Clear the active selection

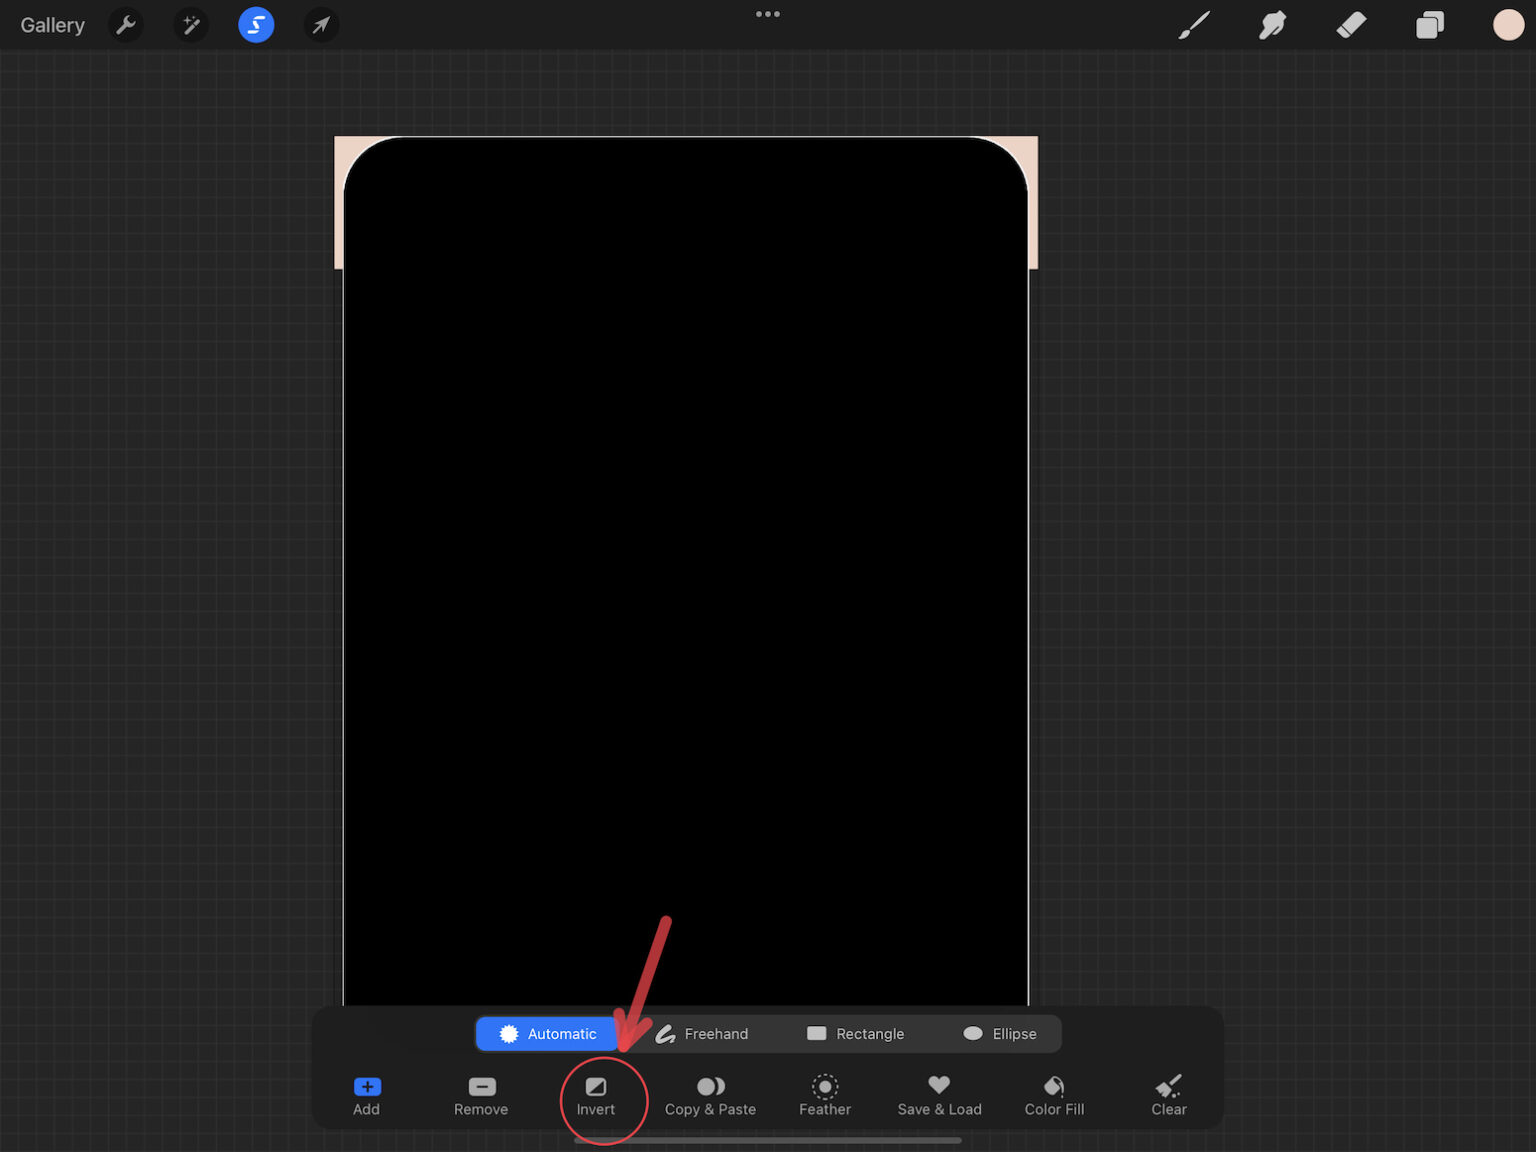(1167, 1095)
